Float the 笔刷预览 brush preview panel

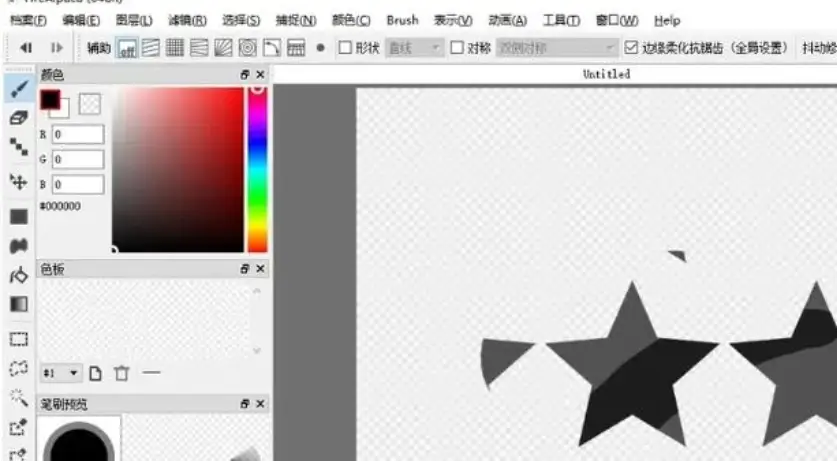click(244, 404)
